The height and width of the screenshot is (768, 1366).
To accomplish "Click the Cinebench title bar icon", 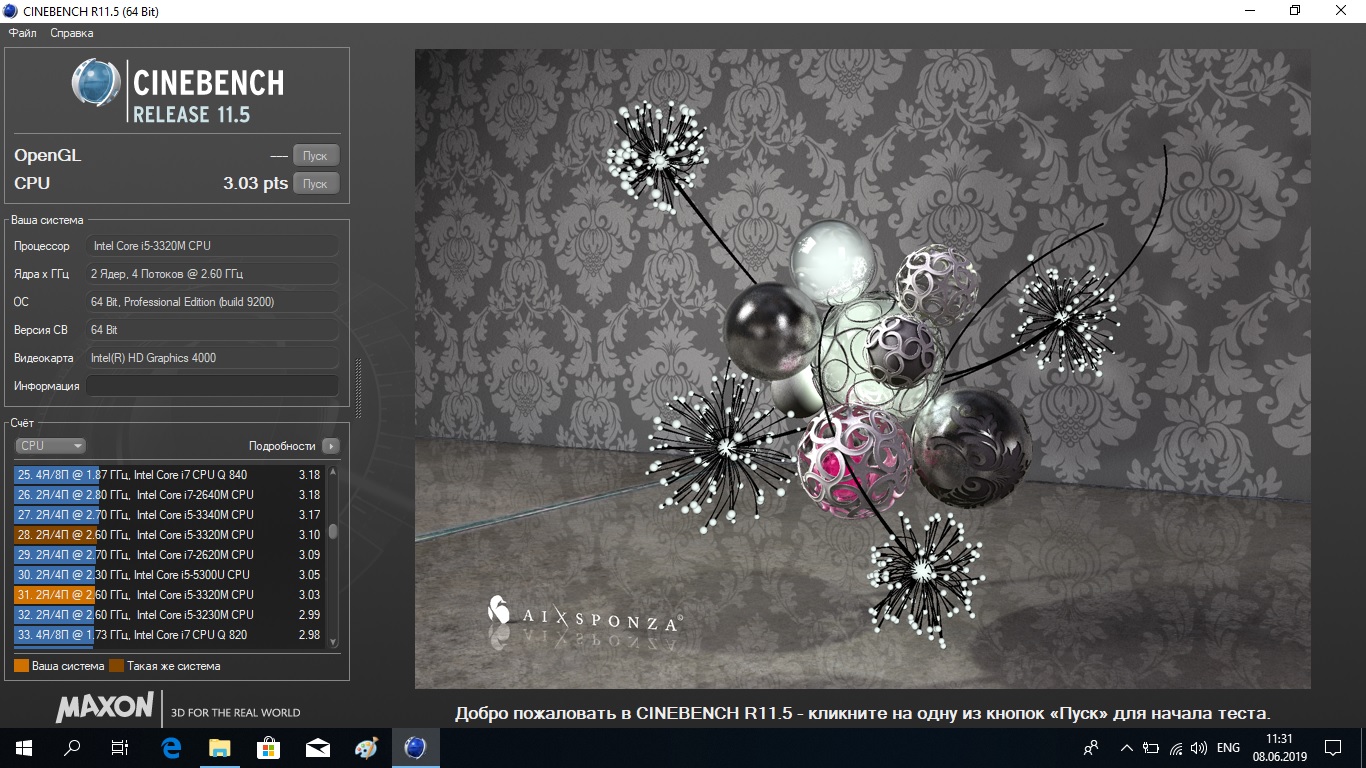I will click(x=12, y=11).
